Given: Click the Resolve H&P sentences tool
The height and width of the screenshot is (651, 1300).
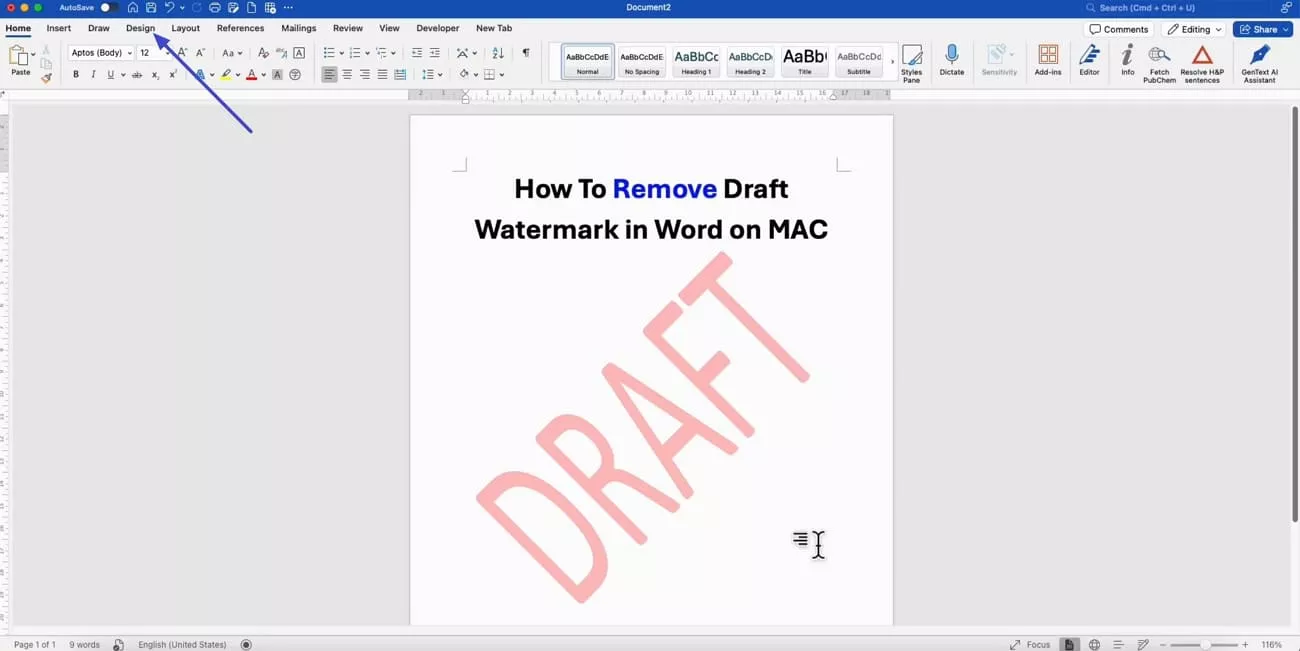Looking at the screenshot, I should [1202, 62].
